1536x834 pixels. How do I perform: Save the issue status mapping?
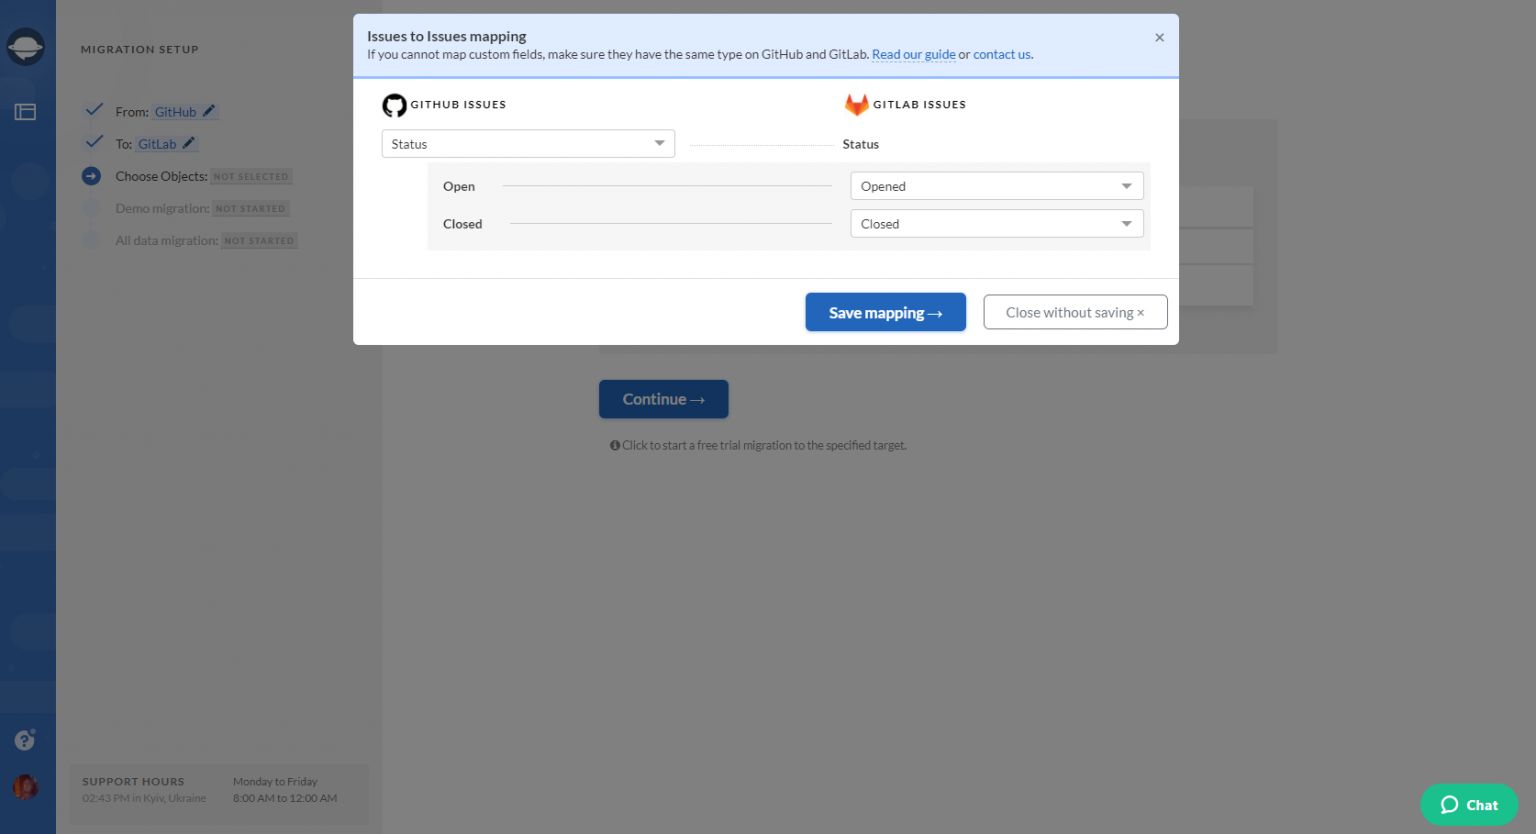click(884, 311)
